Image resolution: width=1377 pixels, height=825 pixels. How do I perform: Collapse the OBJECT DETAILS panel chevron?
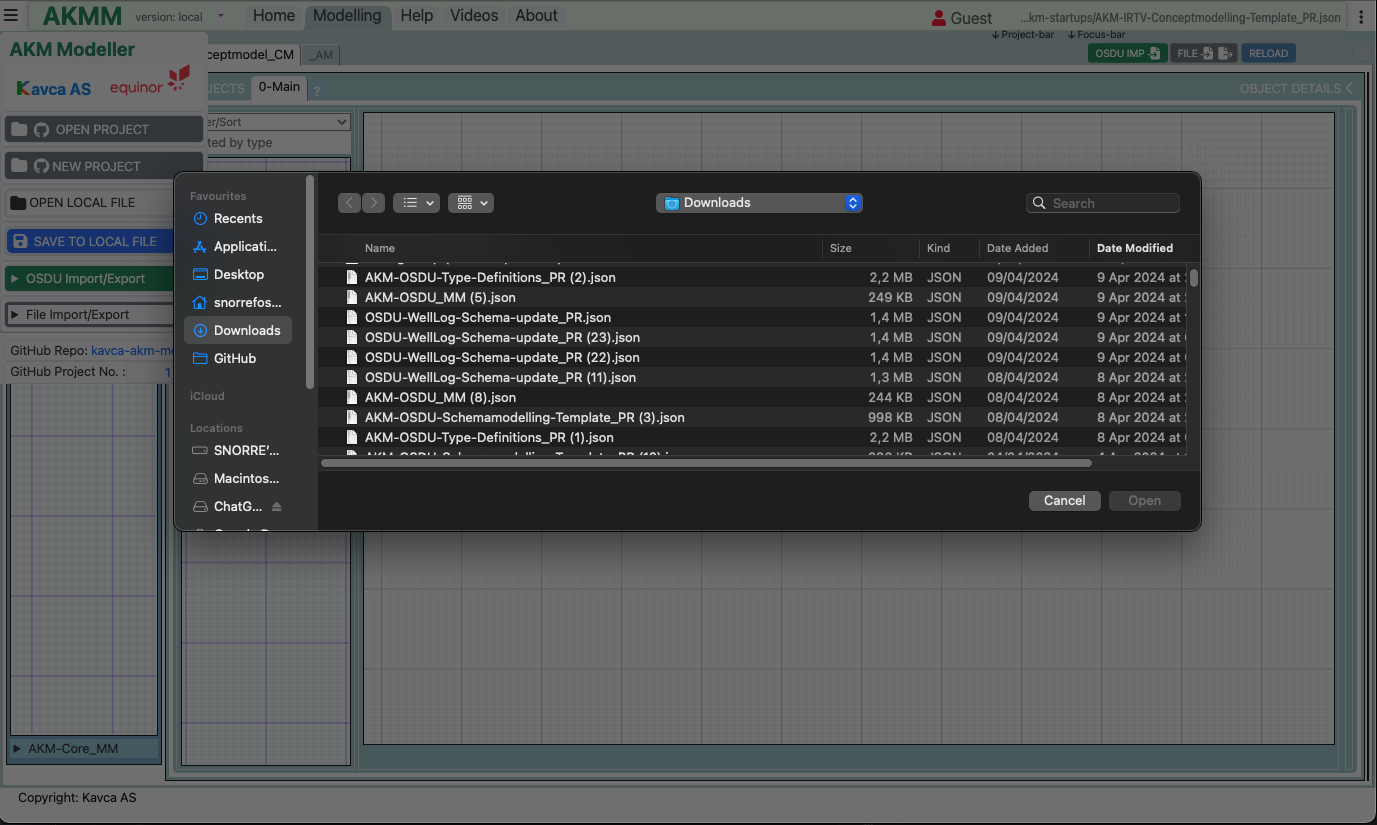[x=1349, y=88]
